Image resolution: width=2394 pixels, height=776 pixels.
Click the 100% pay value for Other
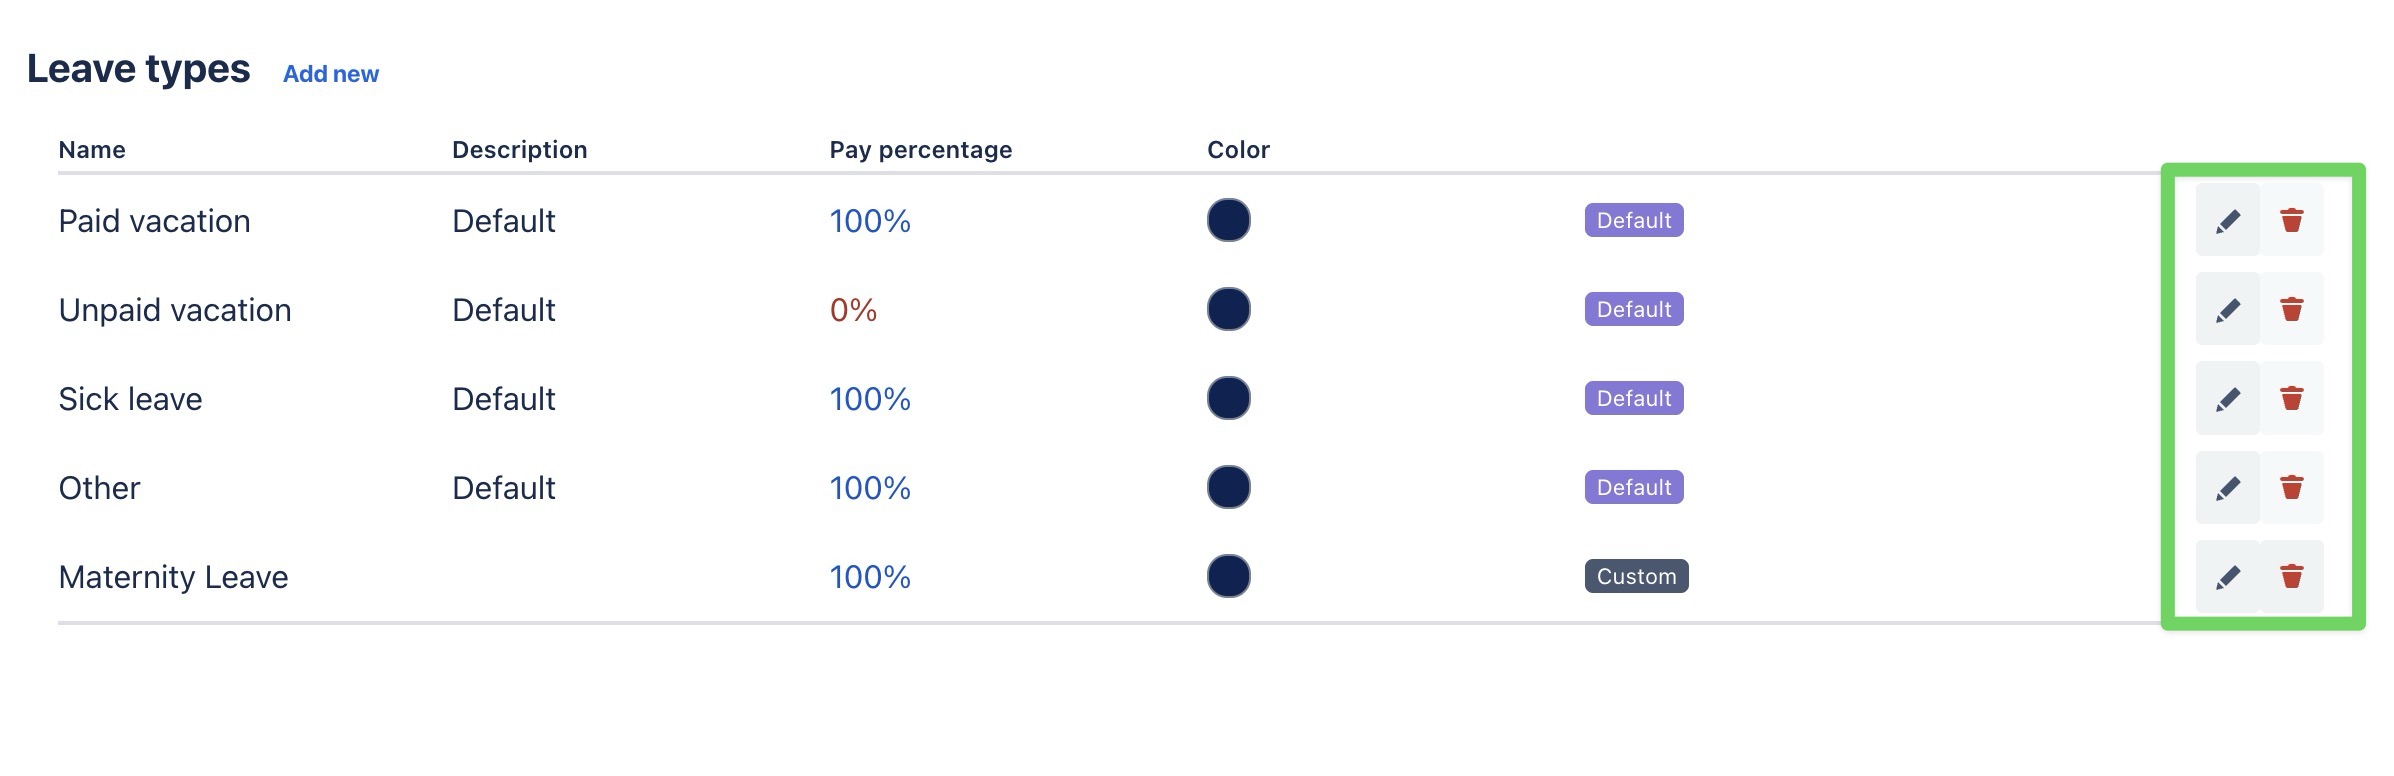pos(870,488)
